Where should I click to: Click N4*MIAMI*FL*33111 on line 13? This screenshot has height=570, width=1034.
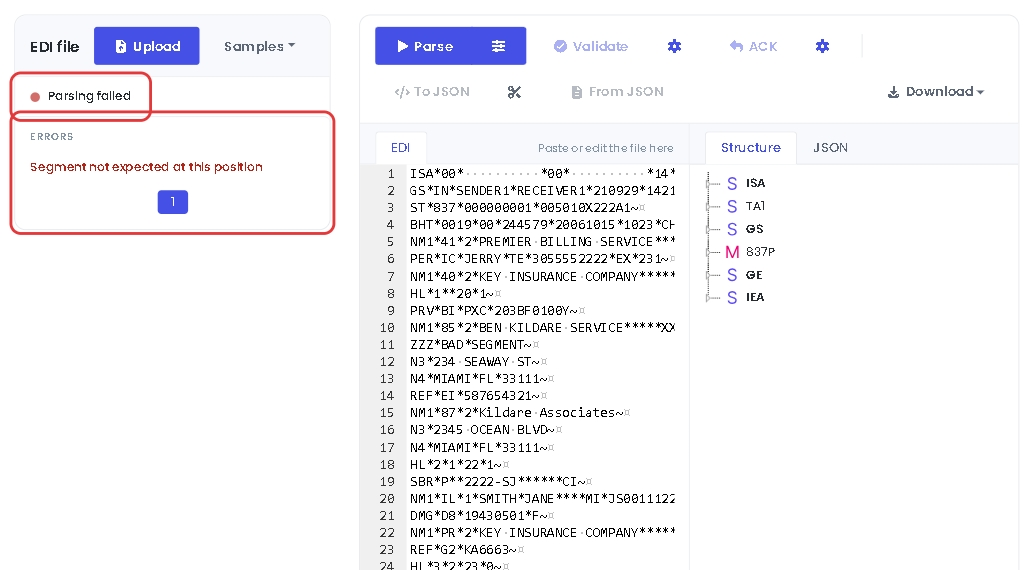(482, 379)
